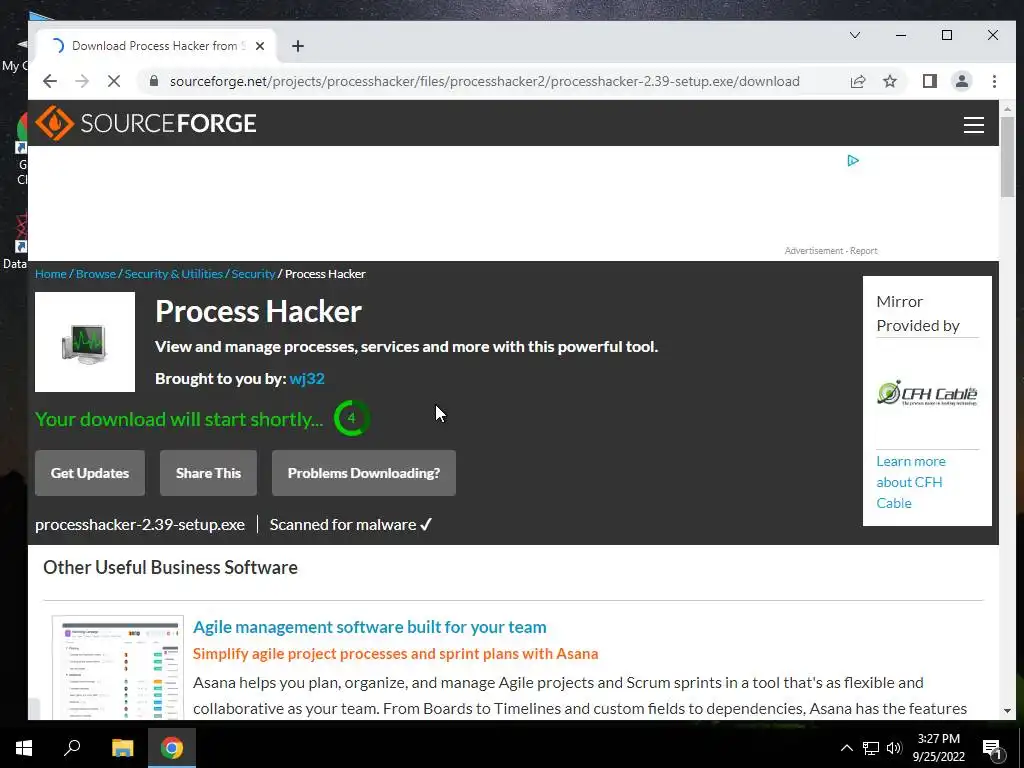Click Other Useful Business Software heading
This screenshot has height=768, width=1024.
[170, 567]
